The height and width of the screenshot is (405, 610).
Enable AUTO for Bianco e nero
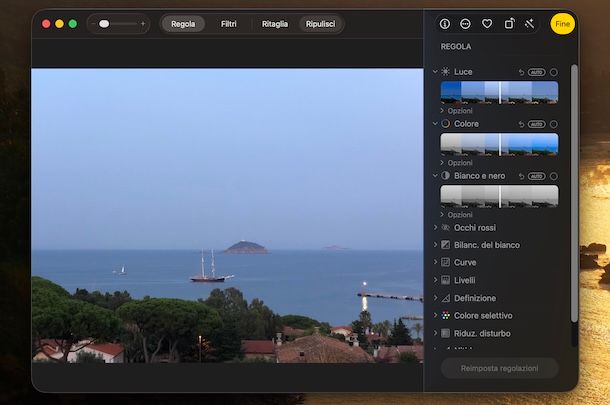click(x=536, y=176)
